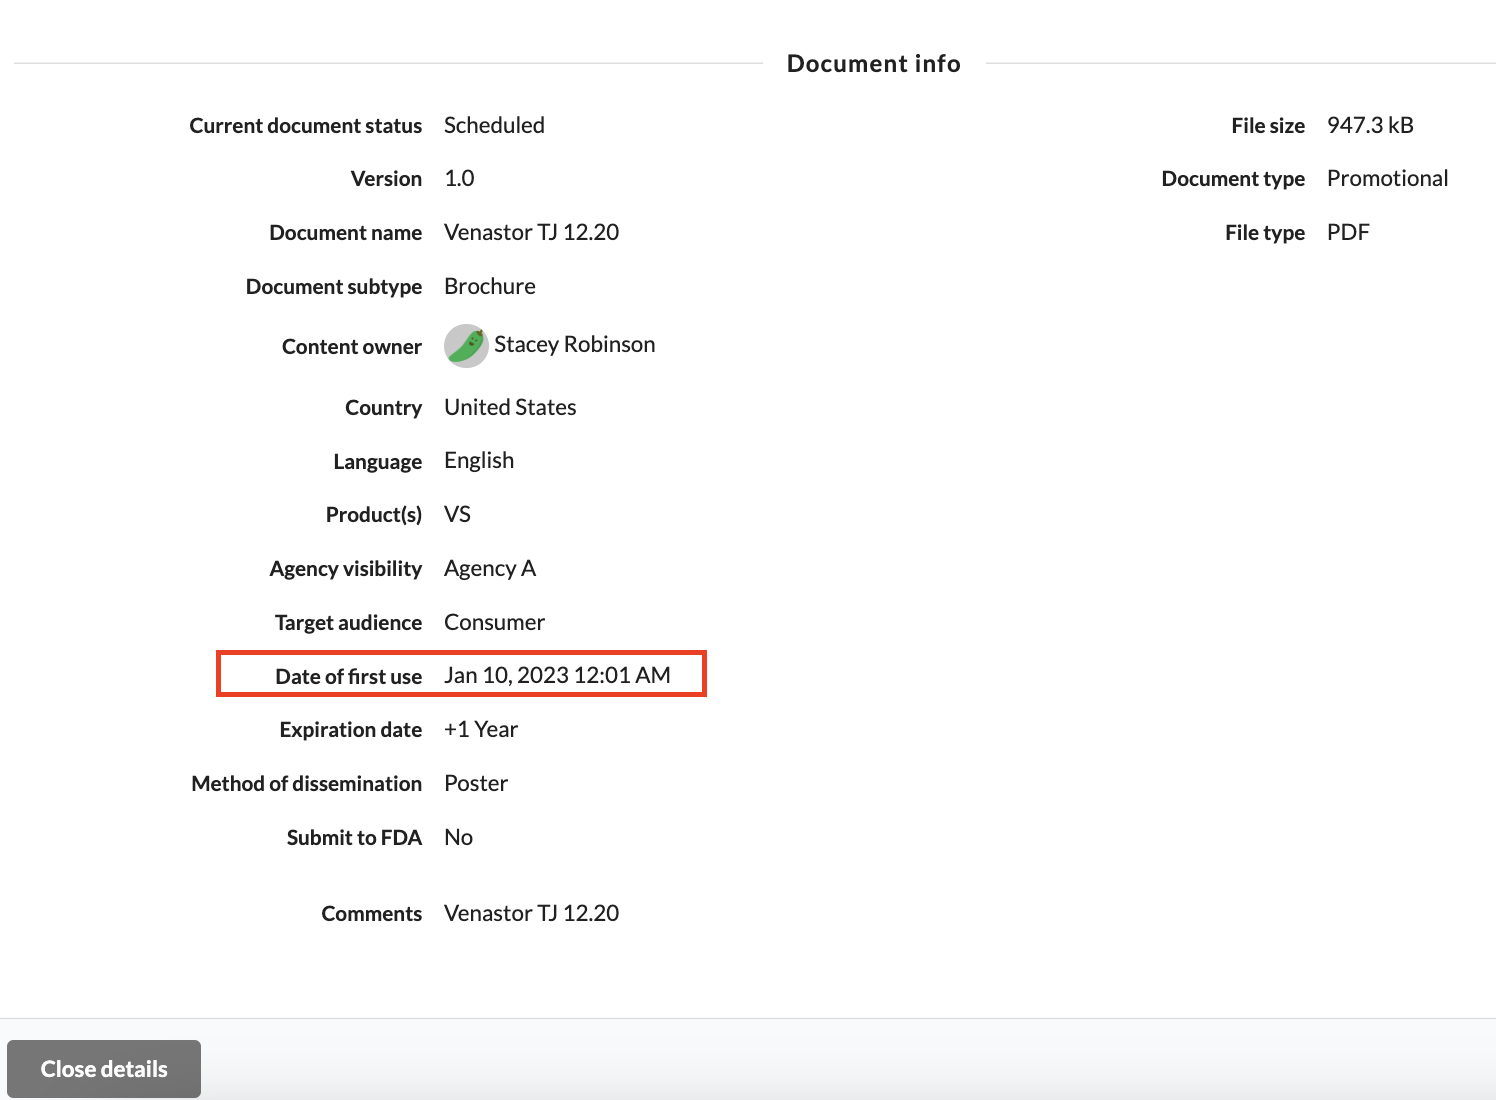Click the comments value Venastor TJ 12.20
1496x1100 pixels.
[531, 913]
